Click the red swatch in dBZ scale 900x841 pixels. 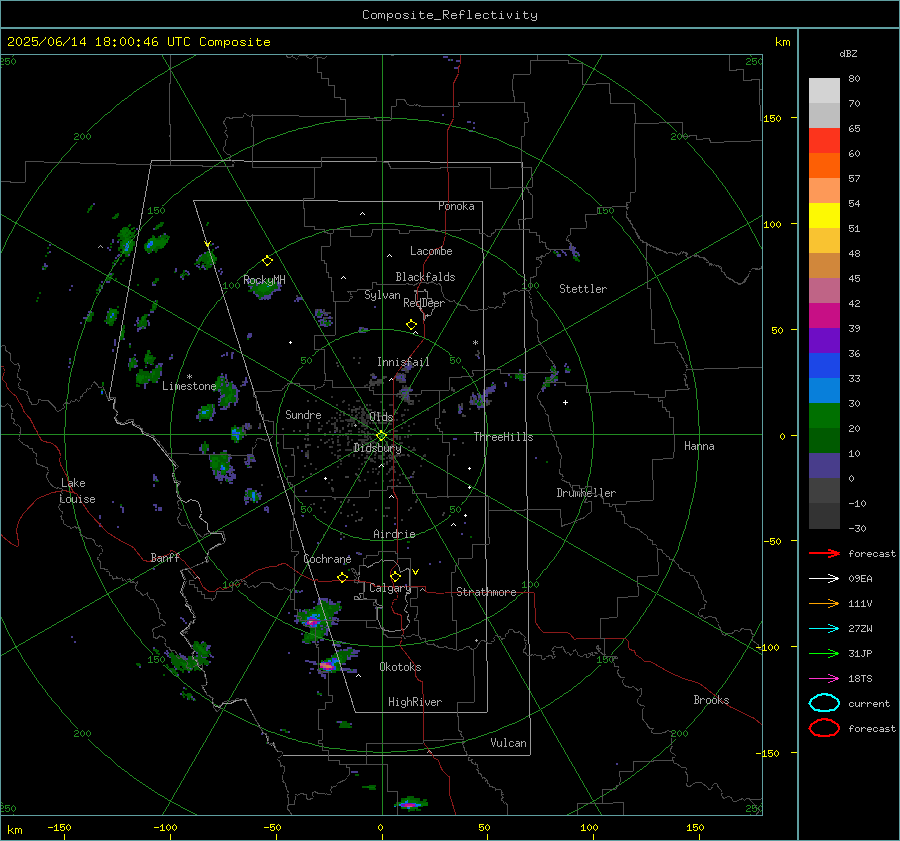[x=824, y=141]
